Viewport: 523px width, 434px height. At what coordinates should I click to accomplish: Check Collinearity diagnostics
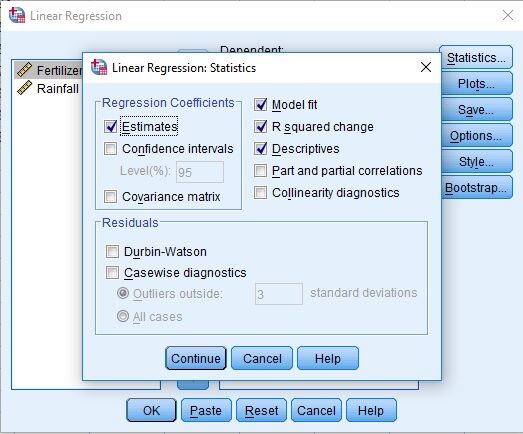[x=260, y=193]
